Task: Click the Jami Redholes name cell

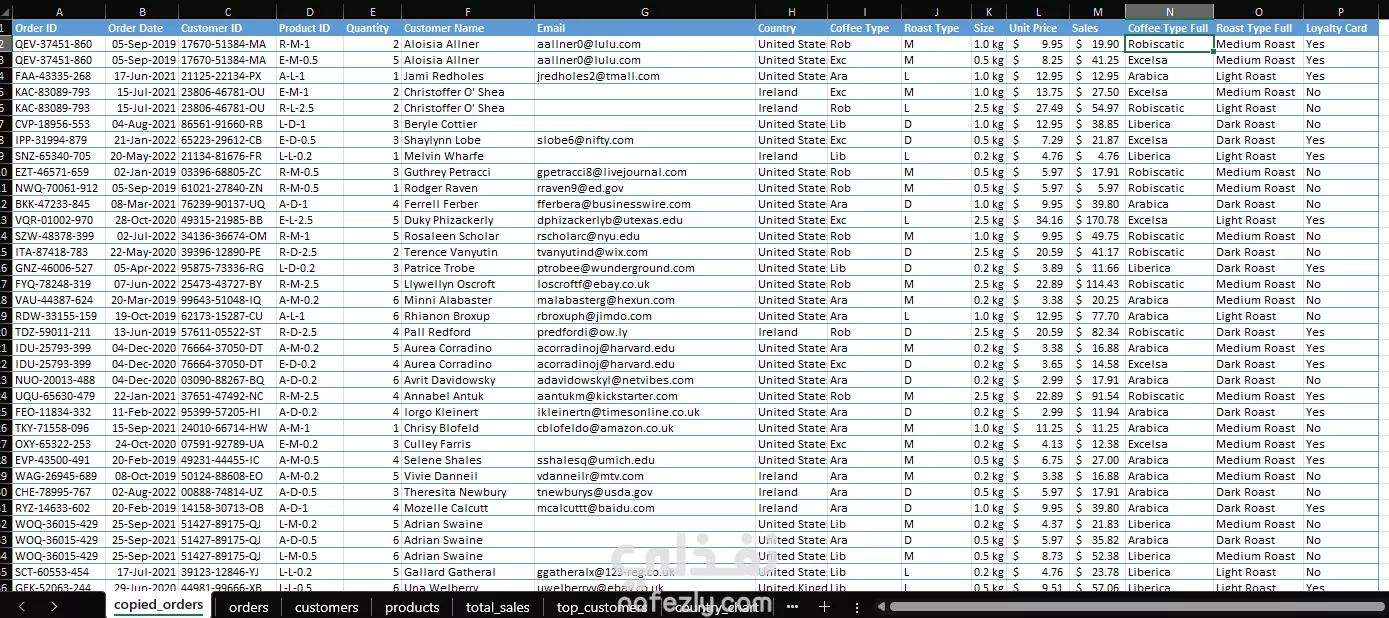Action: [467, 76]
